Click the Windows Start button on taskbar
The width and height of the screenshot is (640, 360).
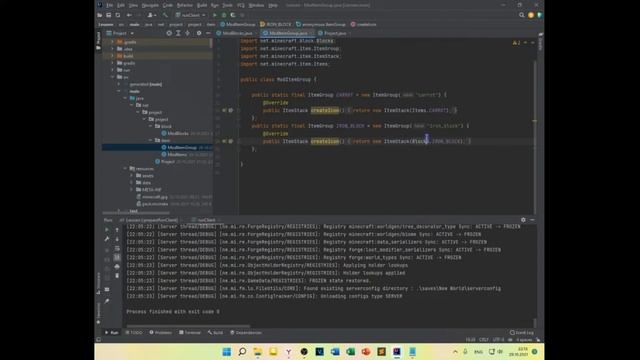pos(227,352)
